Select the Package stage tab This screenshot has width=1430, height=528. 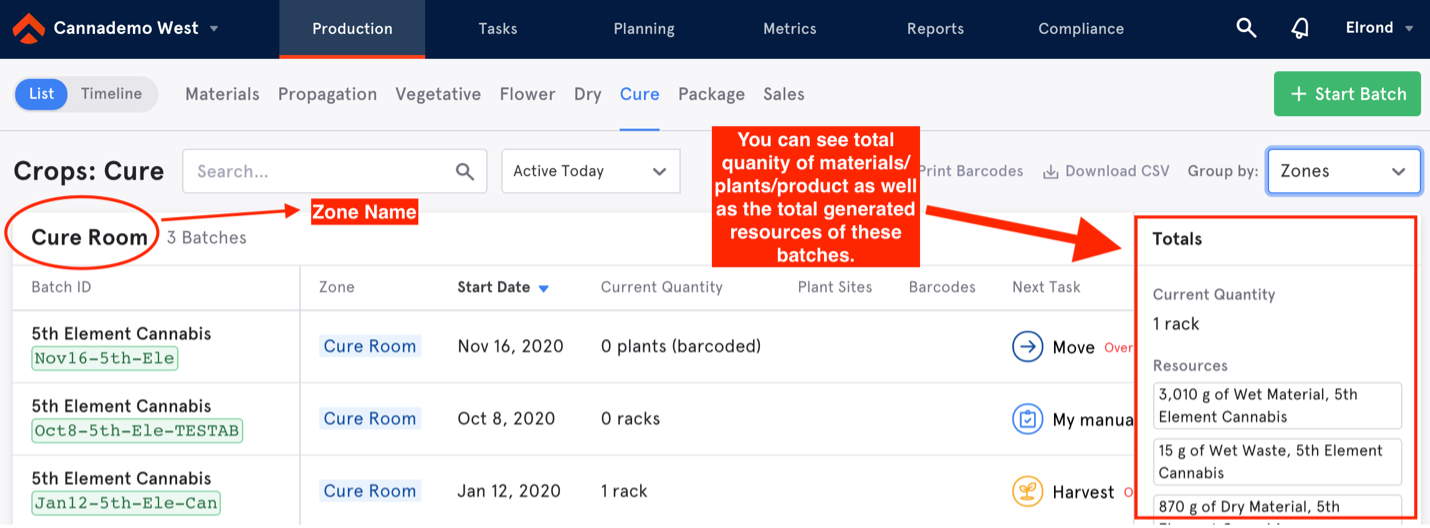[711, 94]
